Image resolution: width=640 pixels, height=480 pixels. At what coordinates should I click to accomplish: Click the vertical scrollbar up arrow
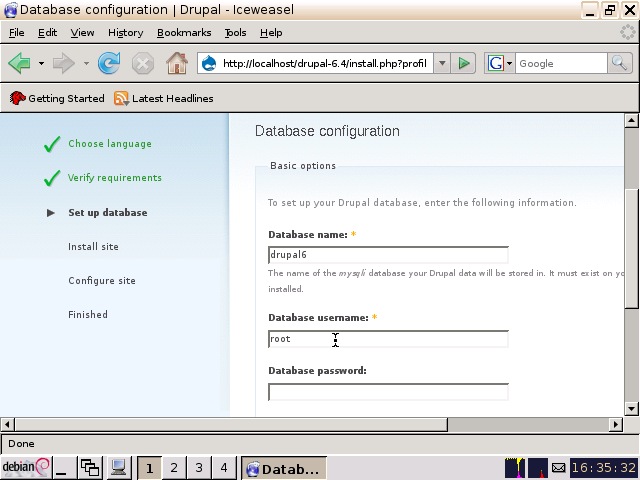coord(631,120)
